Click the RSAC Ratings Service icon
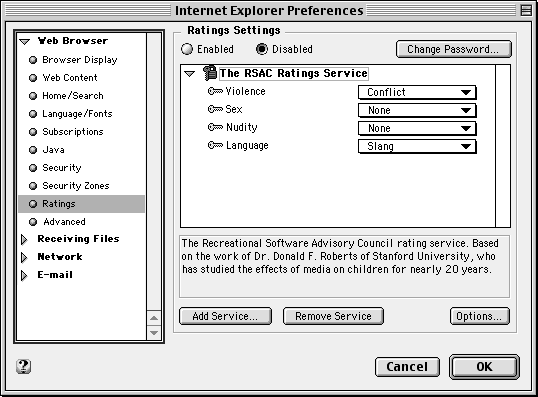Screen dimensions: 538x397 [210, 73]
